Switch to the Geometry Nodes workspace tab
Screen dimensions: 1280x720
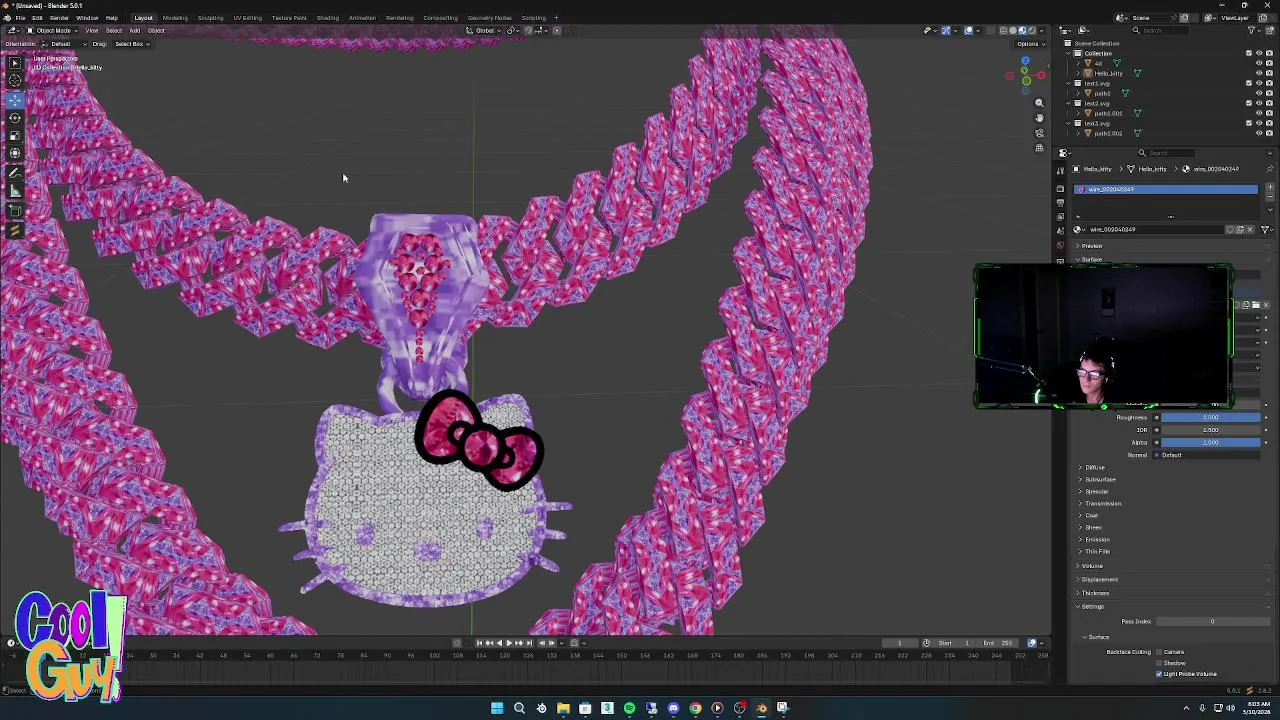[x=489, y=18]
